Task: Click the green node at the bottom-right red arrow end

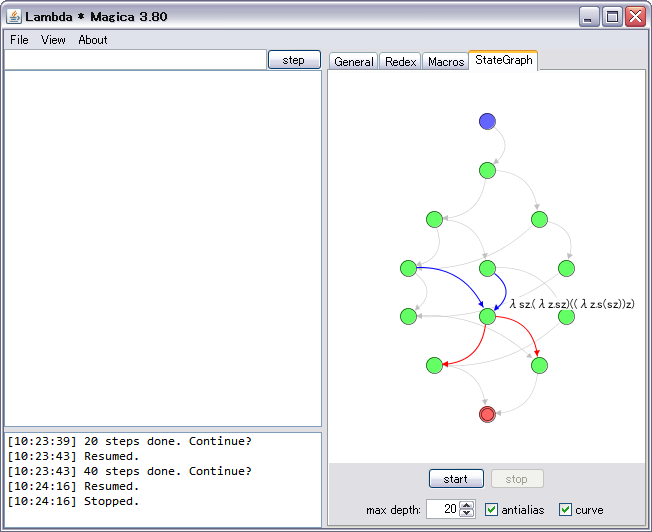Action: [539, 365]
